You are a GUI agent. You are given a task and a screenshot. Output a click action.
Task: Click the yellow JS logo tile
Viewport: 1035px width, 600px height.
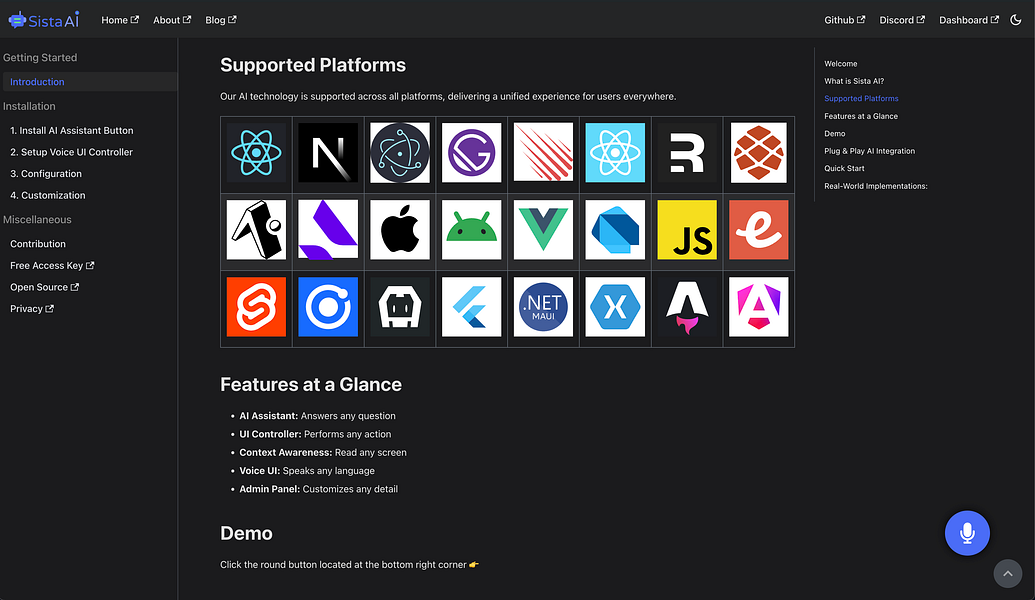click(x=687, y=230)
